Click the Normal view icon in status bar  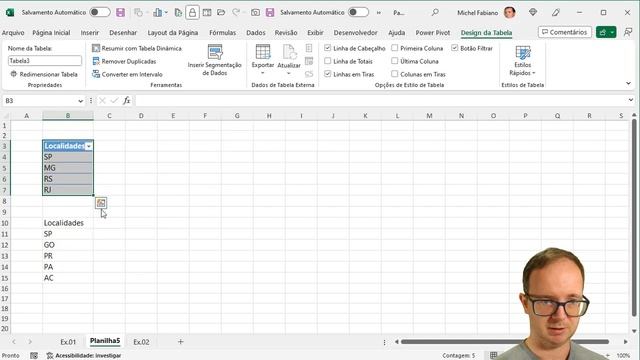(493, 356)
